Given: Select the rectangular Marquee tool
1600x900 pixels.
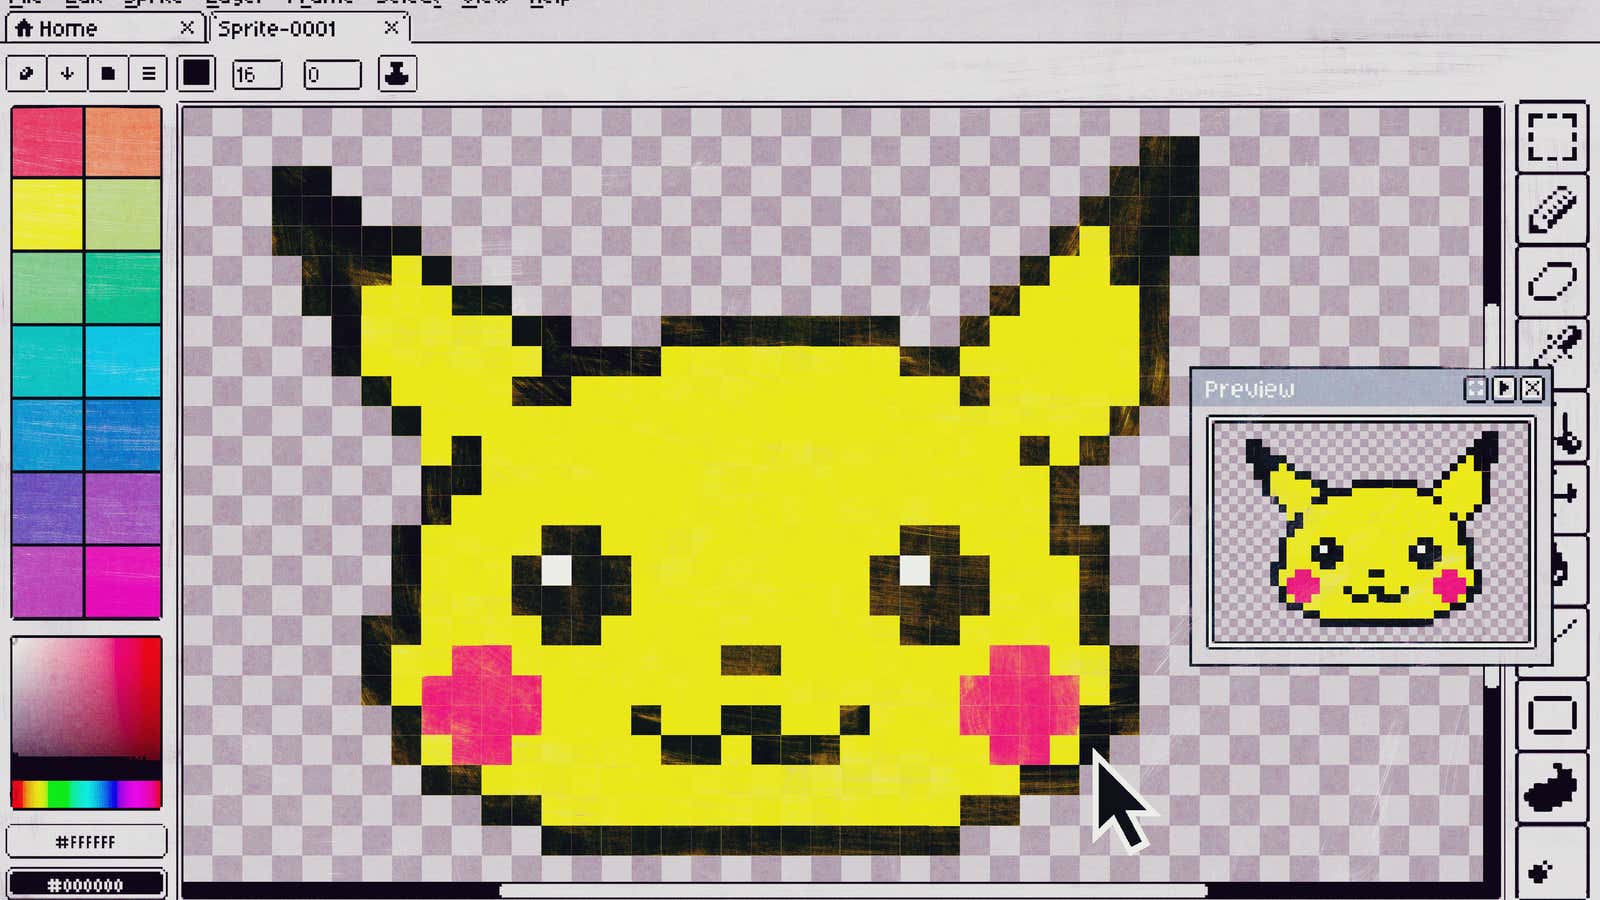Looking at the screenshot, I should pyautogui.click(x=1551, y=137).
